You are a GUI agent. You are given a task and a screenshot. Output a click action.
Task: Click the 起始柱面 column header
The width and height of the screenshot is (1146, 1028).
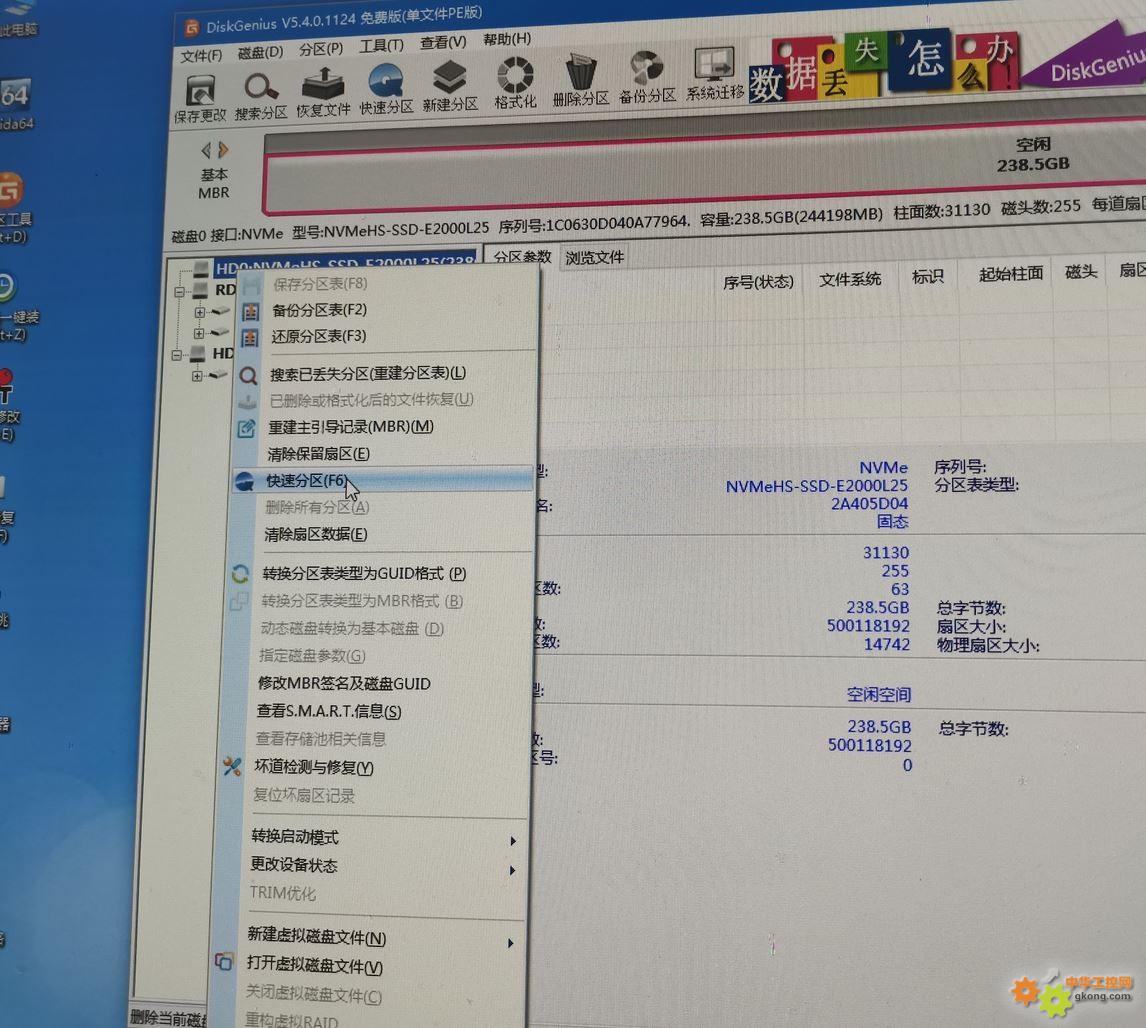point(1011,273)
